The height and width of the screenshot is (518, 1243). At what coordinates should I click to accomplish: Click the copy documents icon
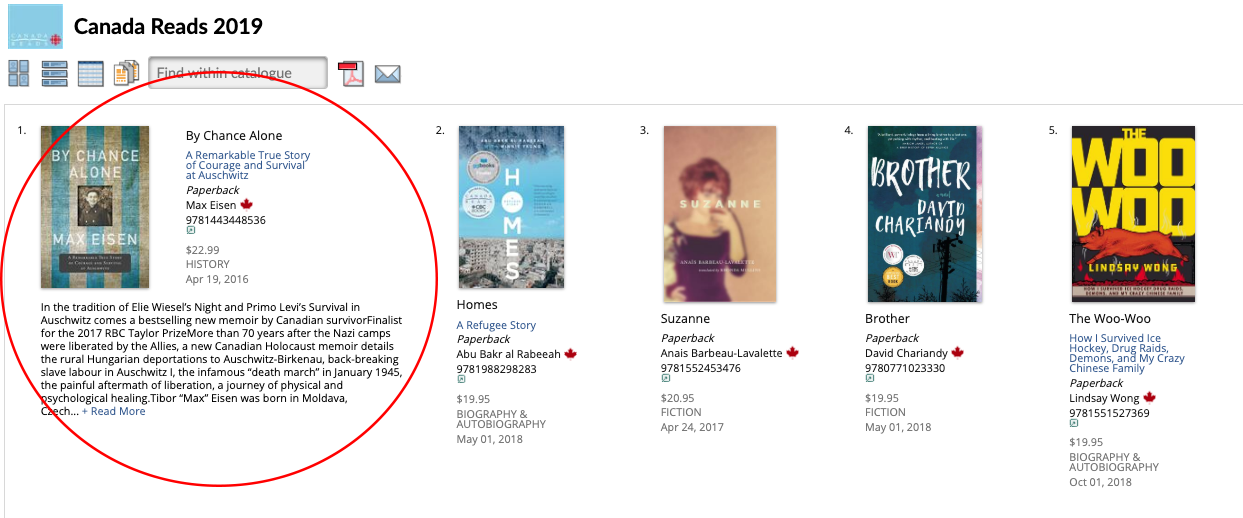[x=126, y=73]
